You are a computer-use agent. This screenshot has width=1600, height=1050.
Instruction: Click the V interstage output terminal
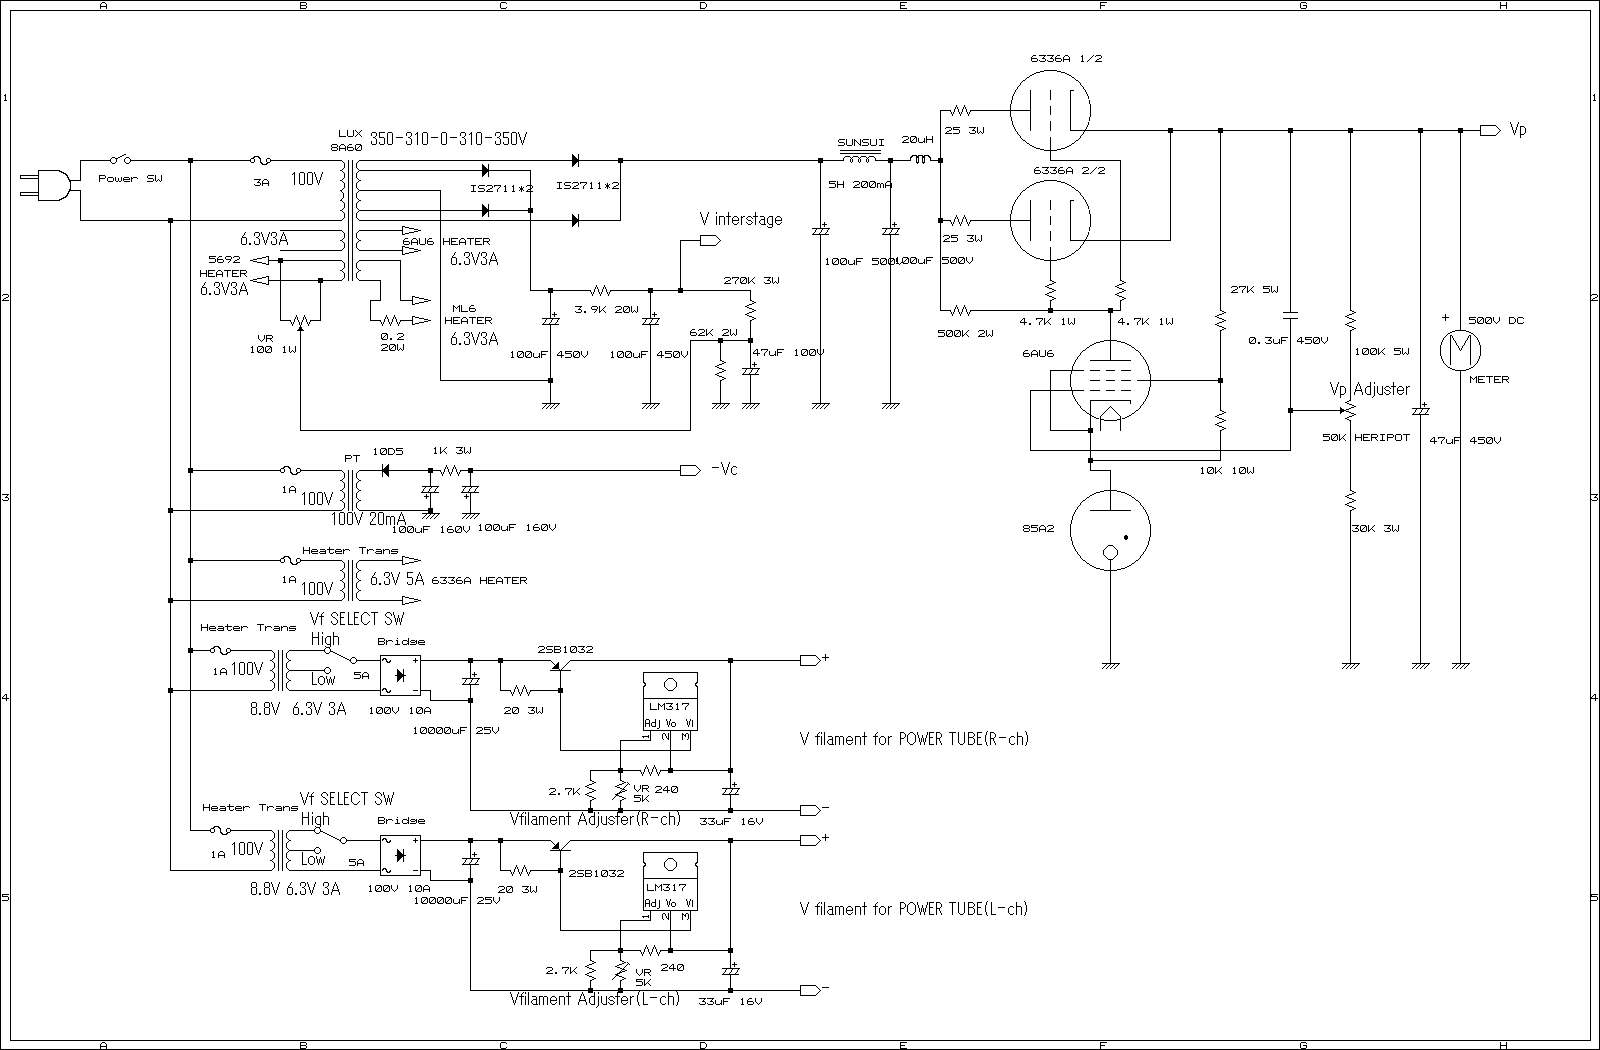tap(711, 240)
